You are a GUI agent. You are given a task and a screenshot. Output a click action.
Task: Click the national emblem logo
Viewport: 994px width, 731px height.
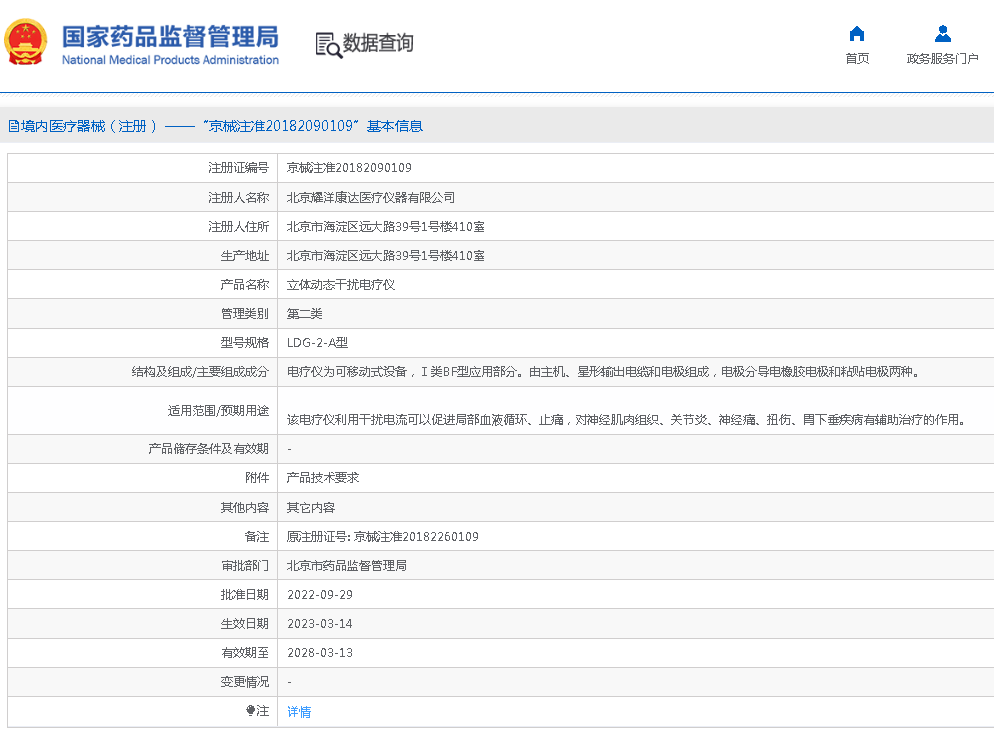coord(27,43)
